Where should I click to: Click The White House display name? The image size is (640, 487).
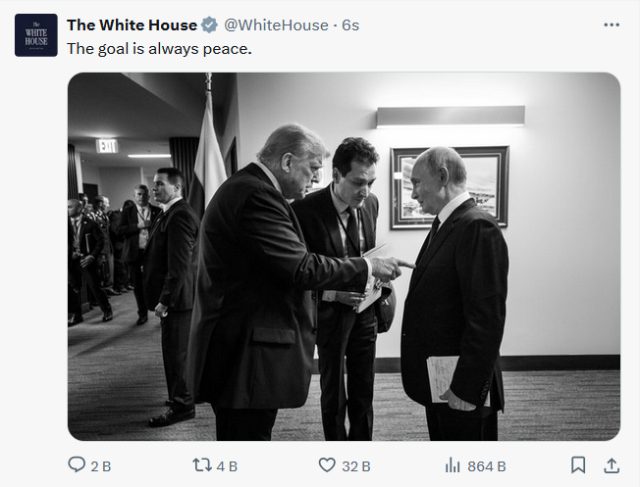[x=131, y=25]
